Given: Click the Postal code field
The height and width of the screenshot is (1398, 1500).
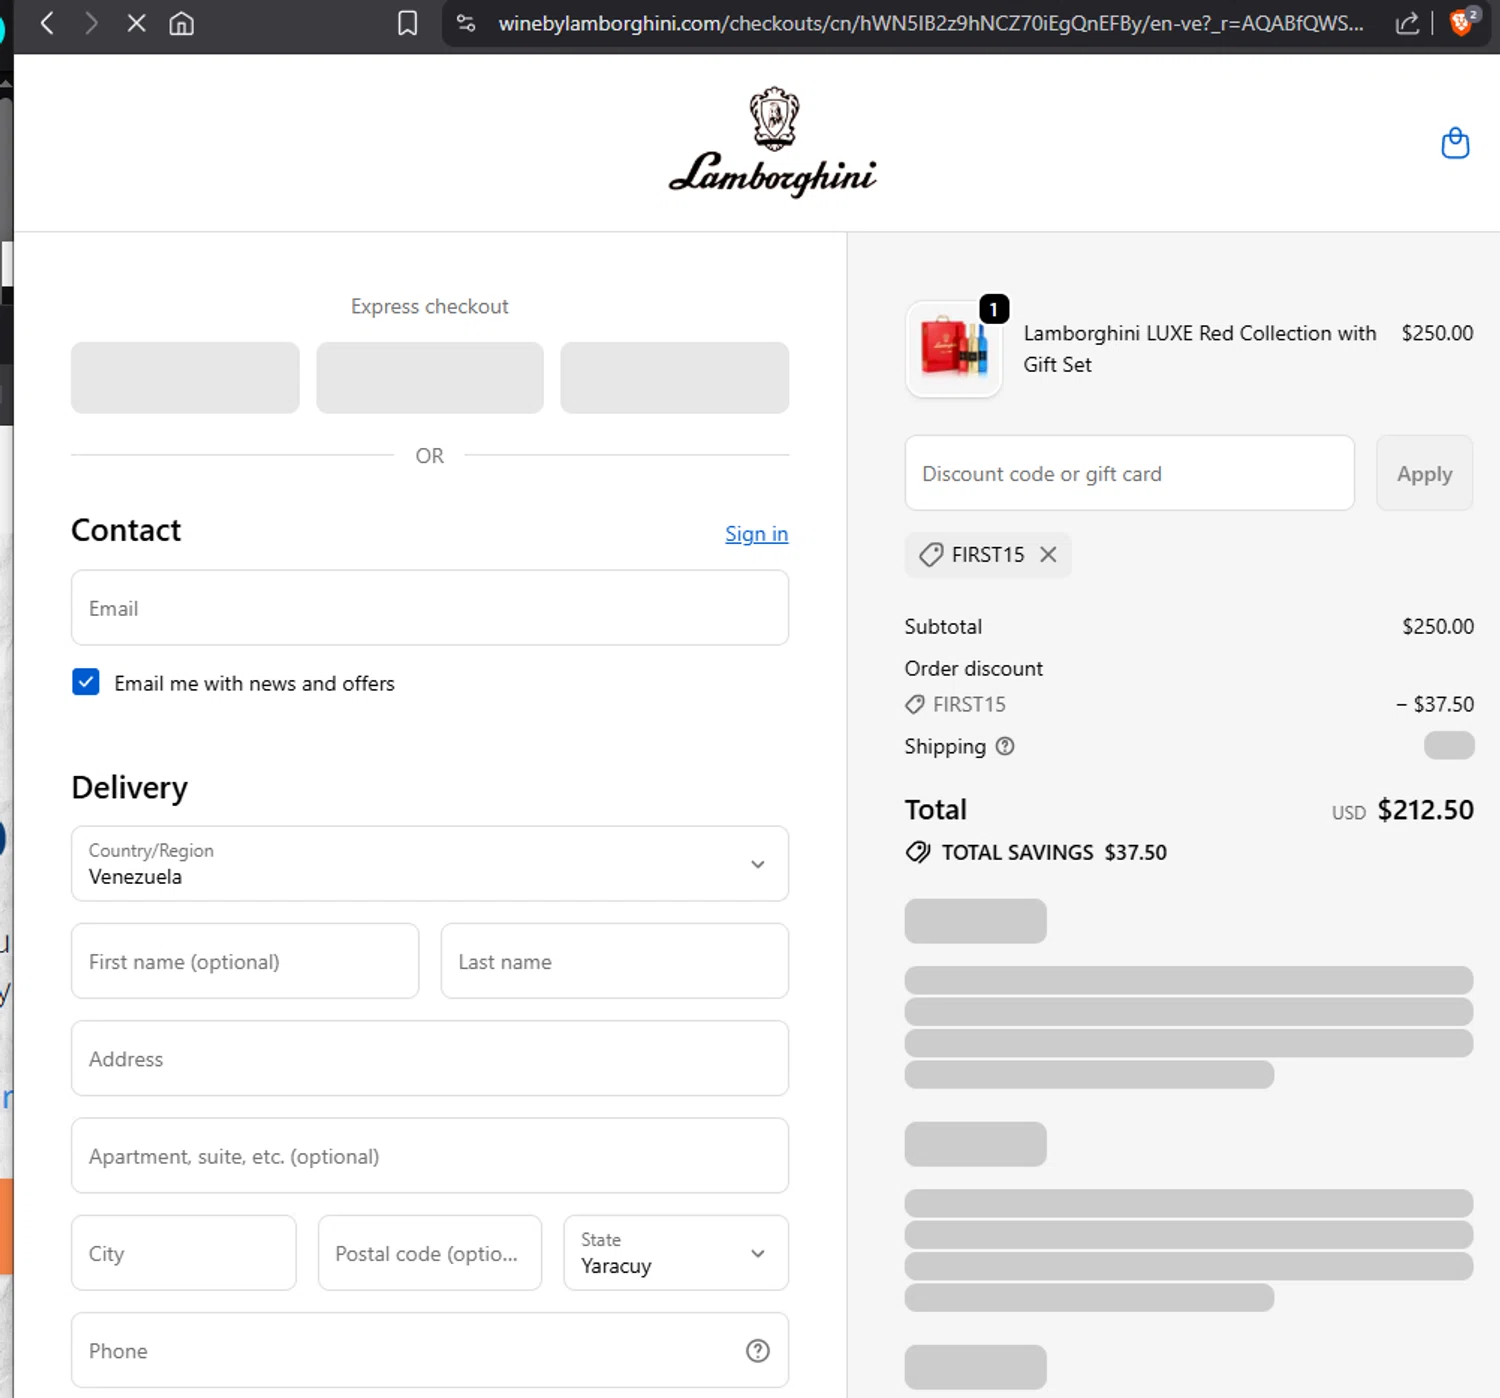Looking at the screenshot, I should (x=430, y=1253).
